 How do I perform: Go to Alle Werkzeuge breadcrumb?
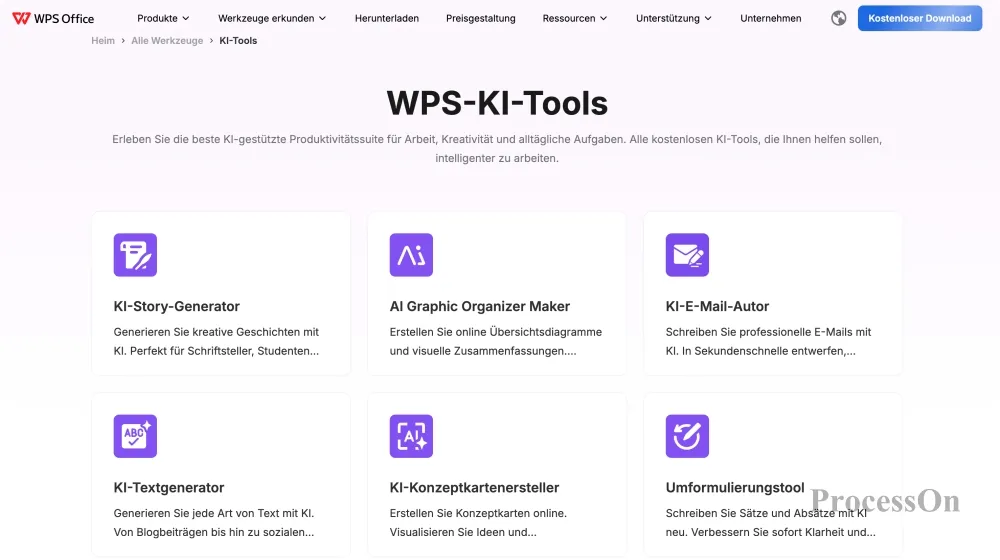(x=167, y=41)
